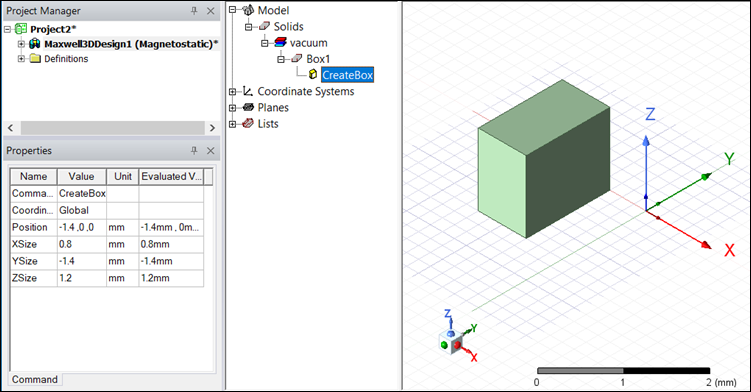Click the XSize value field 0.8
Viewport: 751px width, 392px height.
click(x=81, y=244)
